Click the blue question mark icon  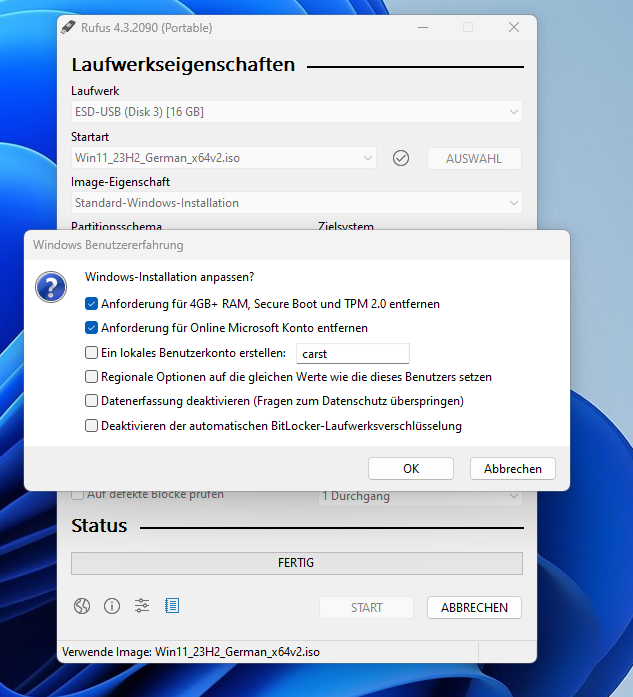[x=50, y=287]
